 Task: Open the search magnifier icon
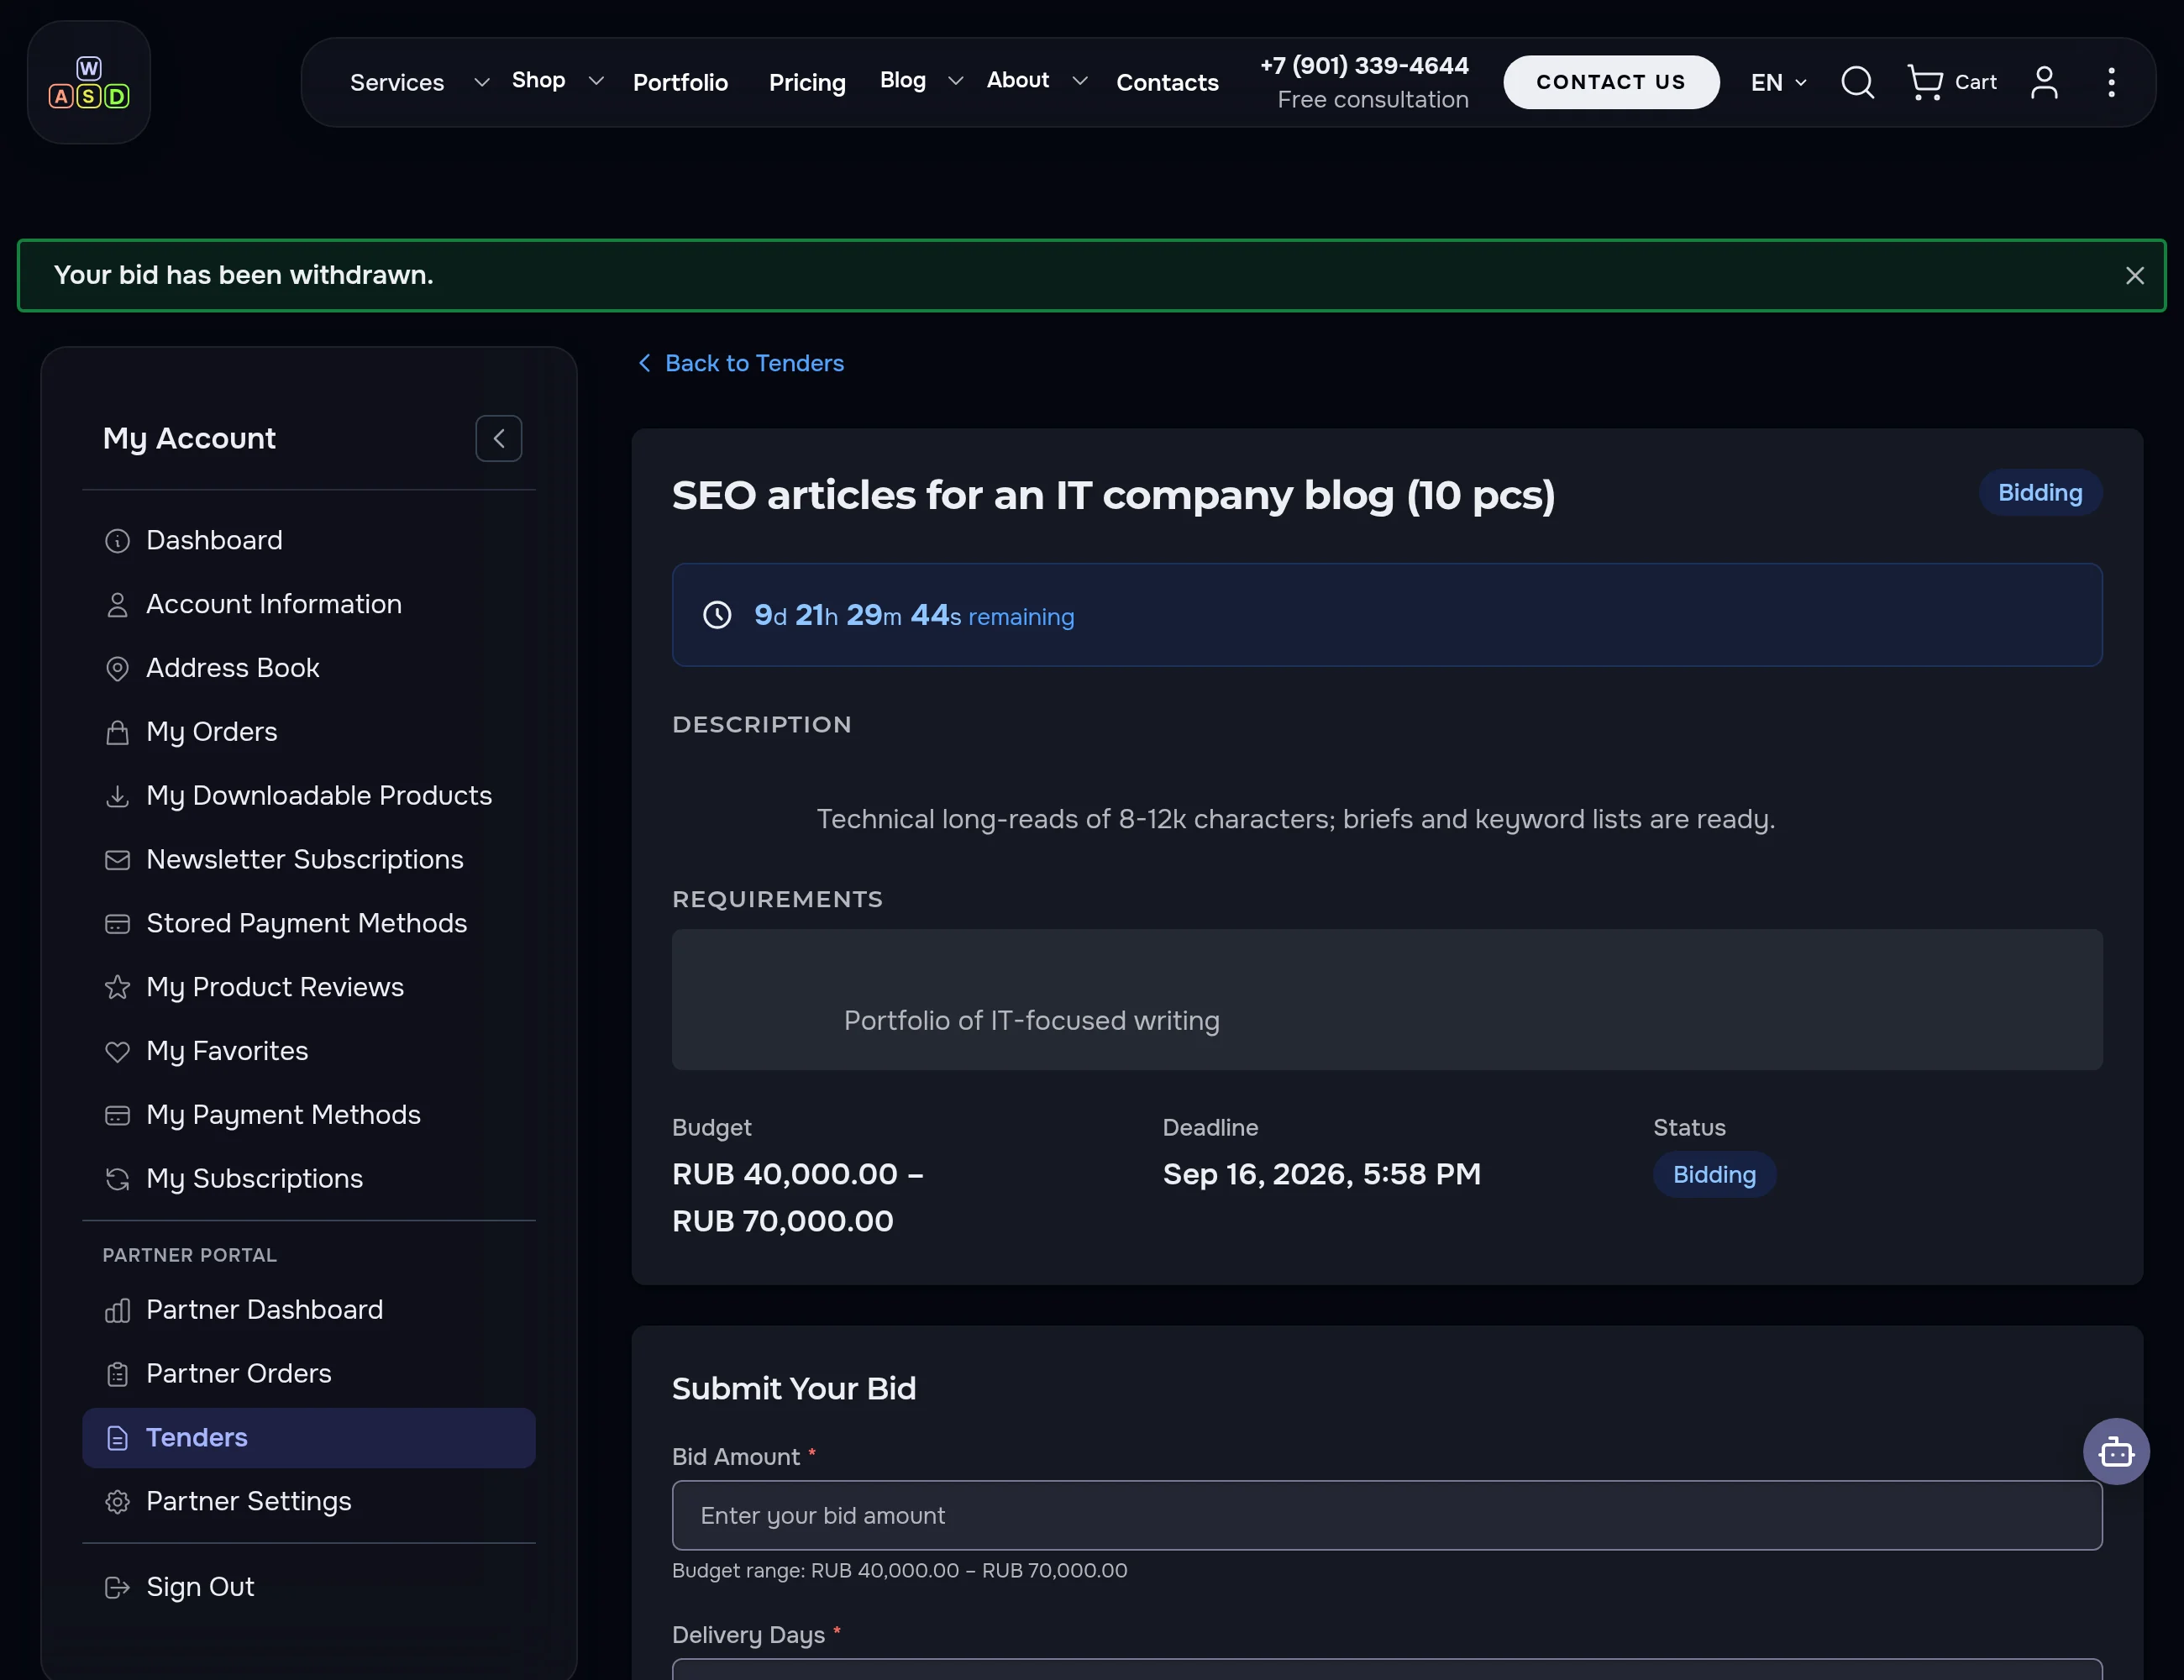[x=1857, y=82]
